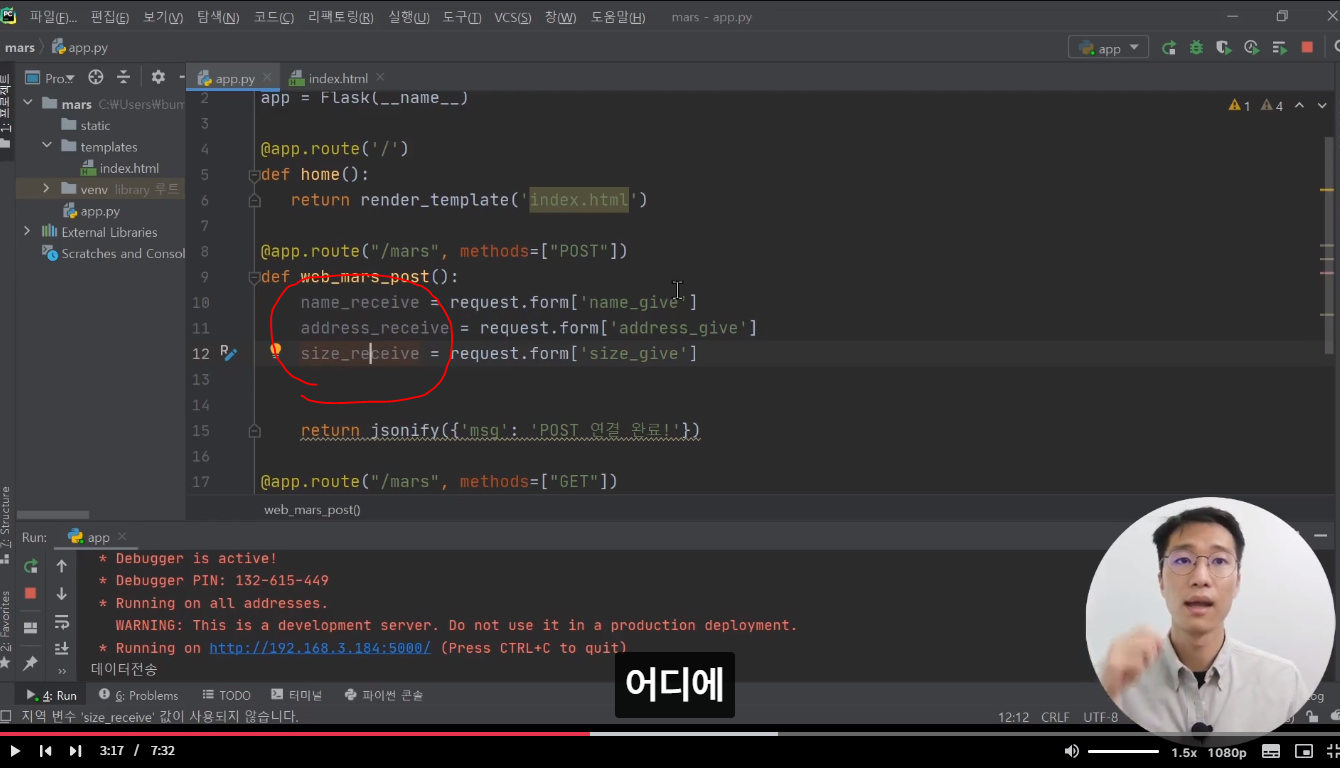Image resolution: width=1340 pixels, height=768 pixels.
Task: Open the TODO tool window tab
Action: [x=226, y=695]
